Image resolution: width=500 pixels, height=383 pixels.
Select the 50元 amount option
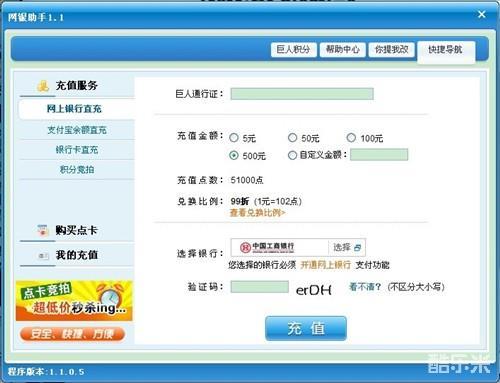[292, 137]
